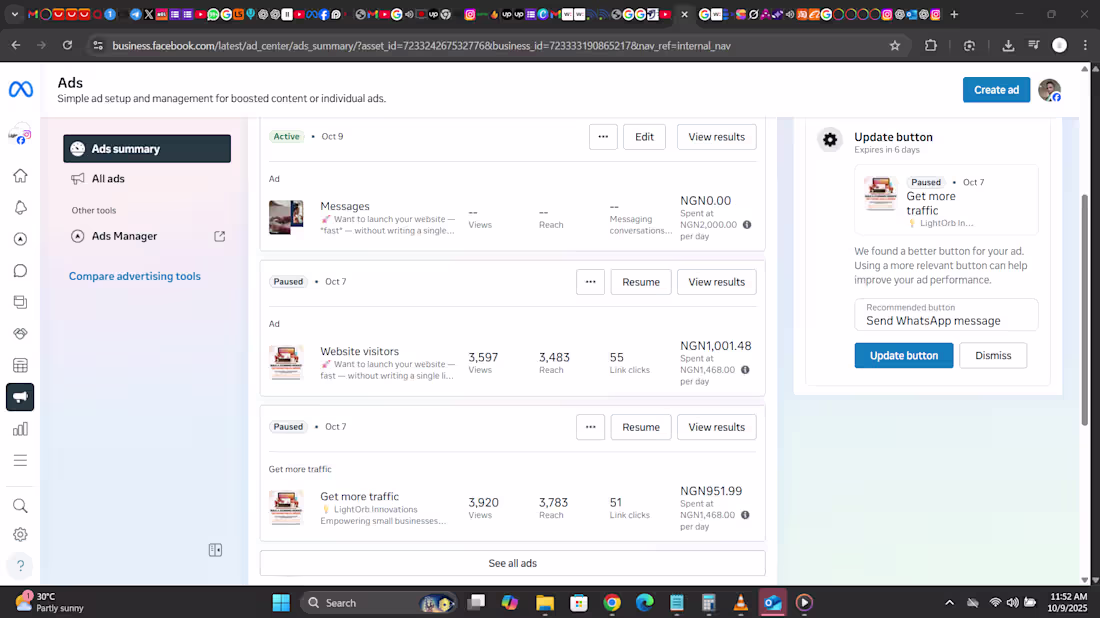
Task: Click the Messages ad thumbnail
Action: tap(286, 217)
